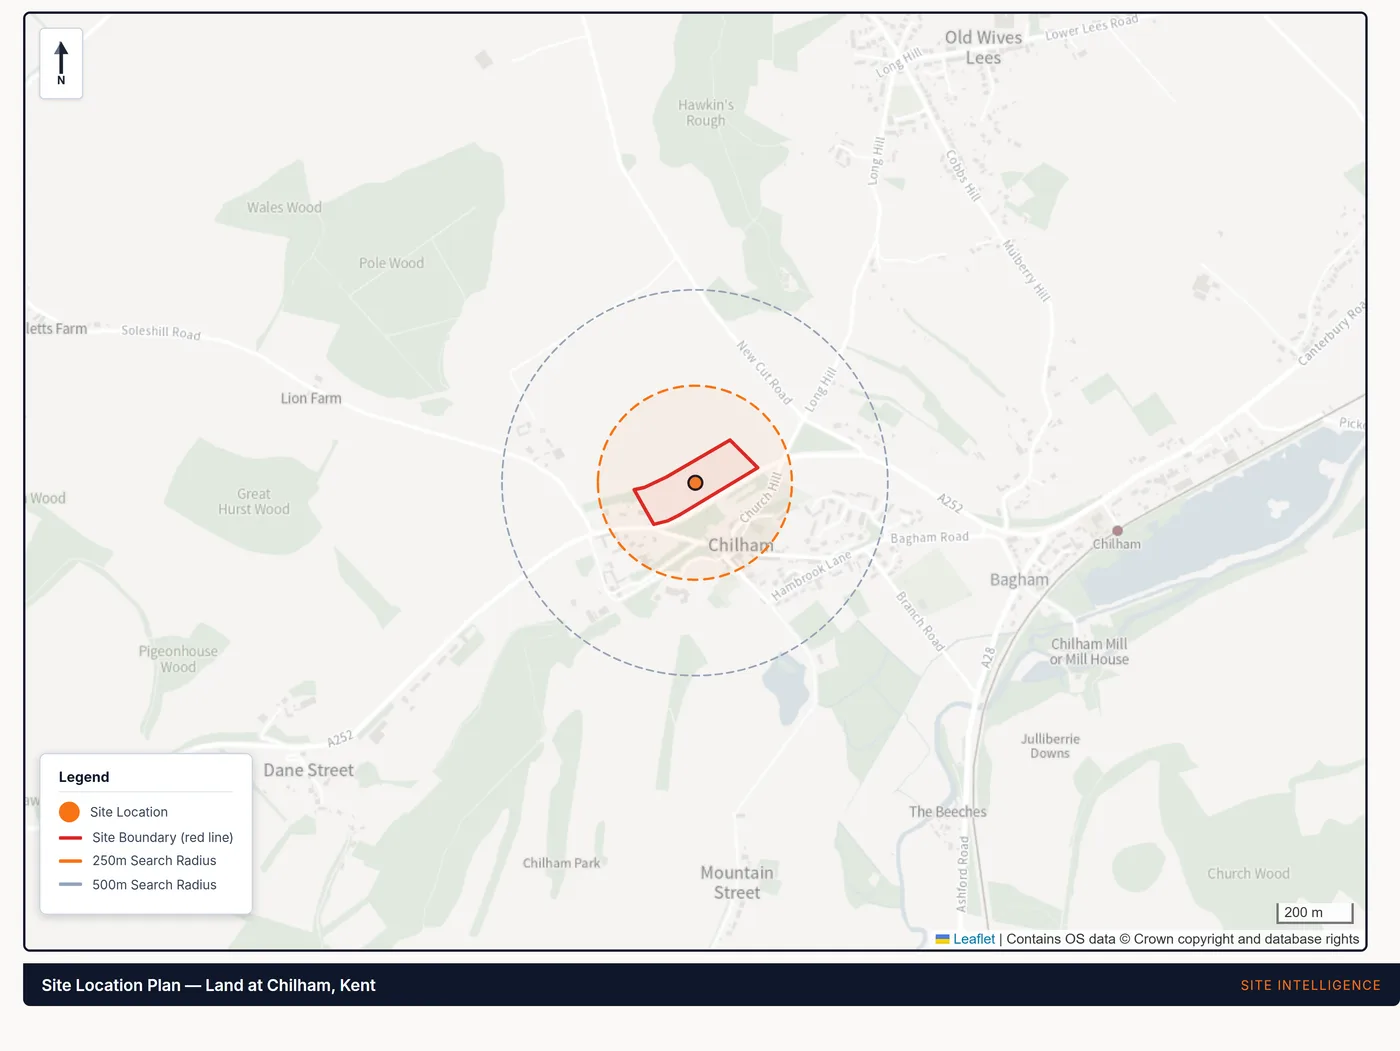Click the 'Lower Lees Road' road label

click(1092, 27)
